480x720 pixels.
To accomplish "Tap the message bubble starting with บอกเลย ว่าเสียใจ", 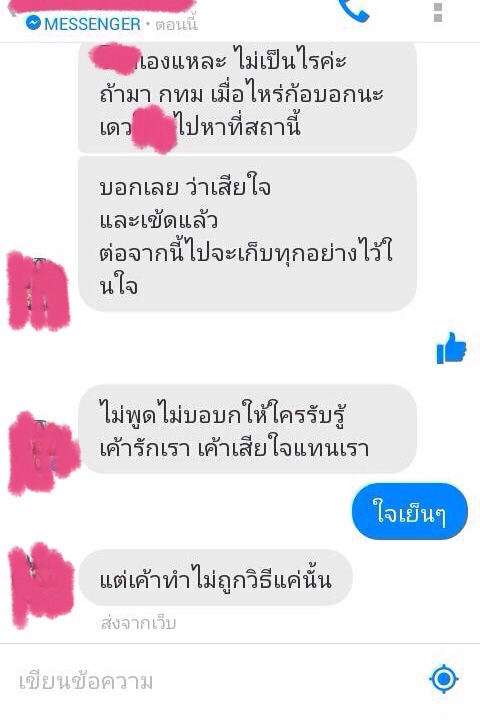I will (x=247, y=234).
